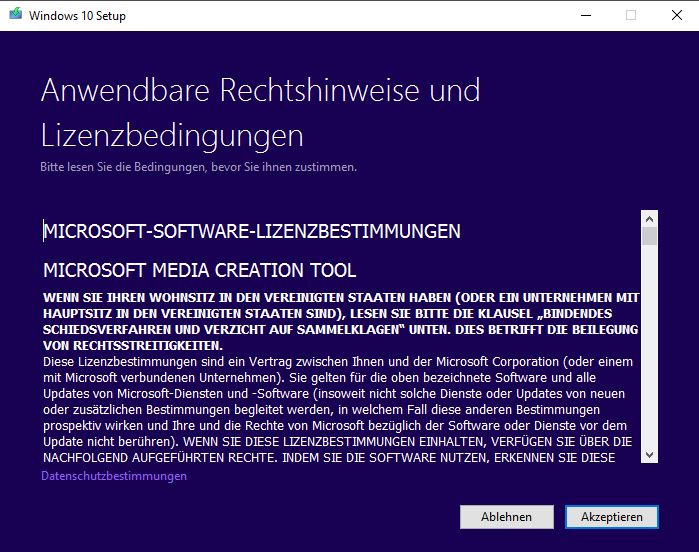Click the line starting 'Diese Lizenzbestimmungen sind ein Vertrag'
This screenshot has height=552, width=699.
337,362
